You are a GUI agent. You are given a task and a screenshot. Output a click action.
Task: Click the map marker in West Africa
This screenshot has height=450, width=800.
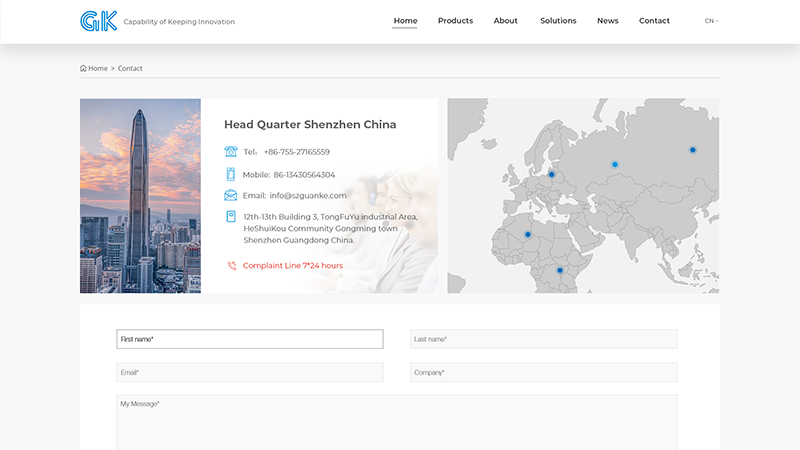(528, 235)
